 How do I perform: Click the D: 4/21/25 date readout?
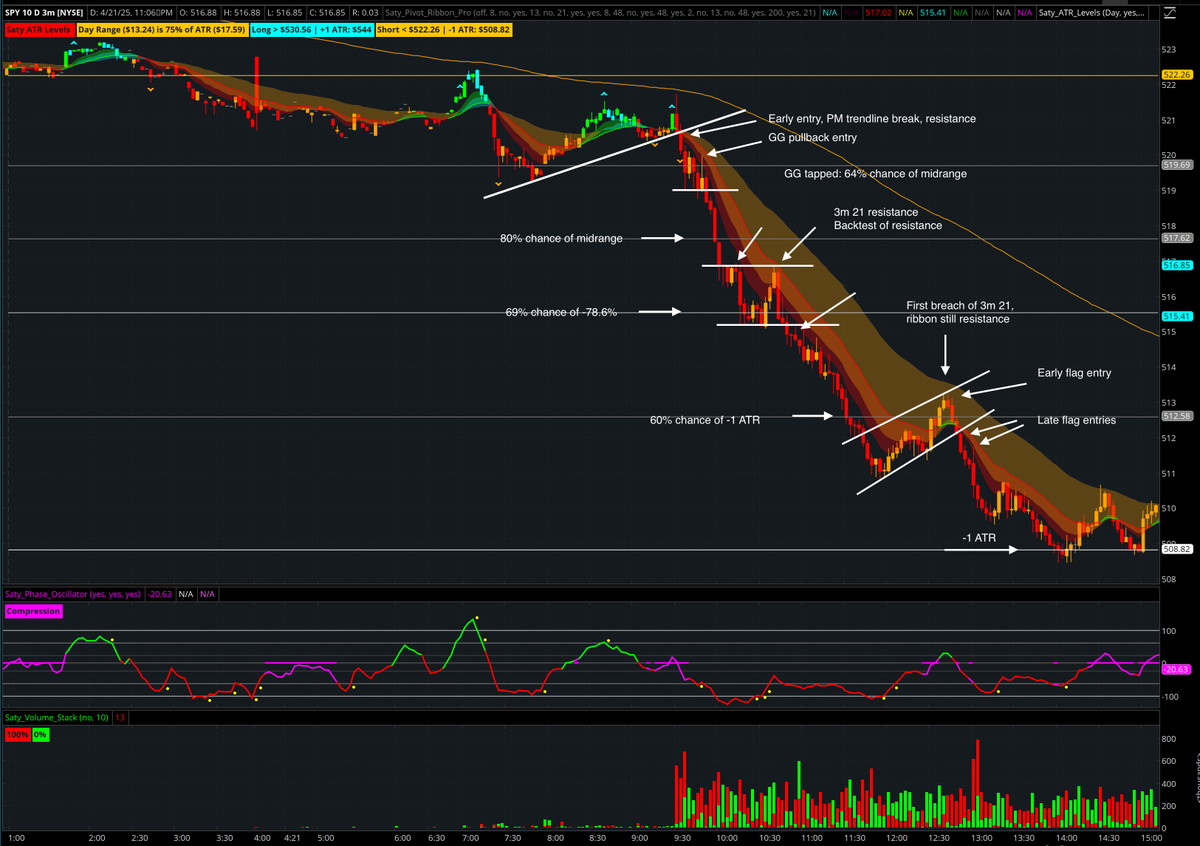131,12
